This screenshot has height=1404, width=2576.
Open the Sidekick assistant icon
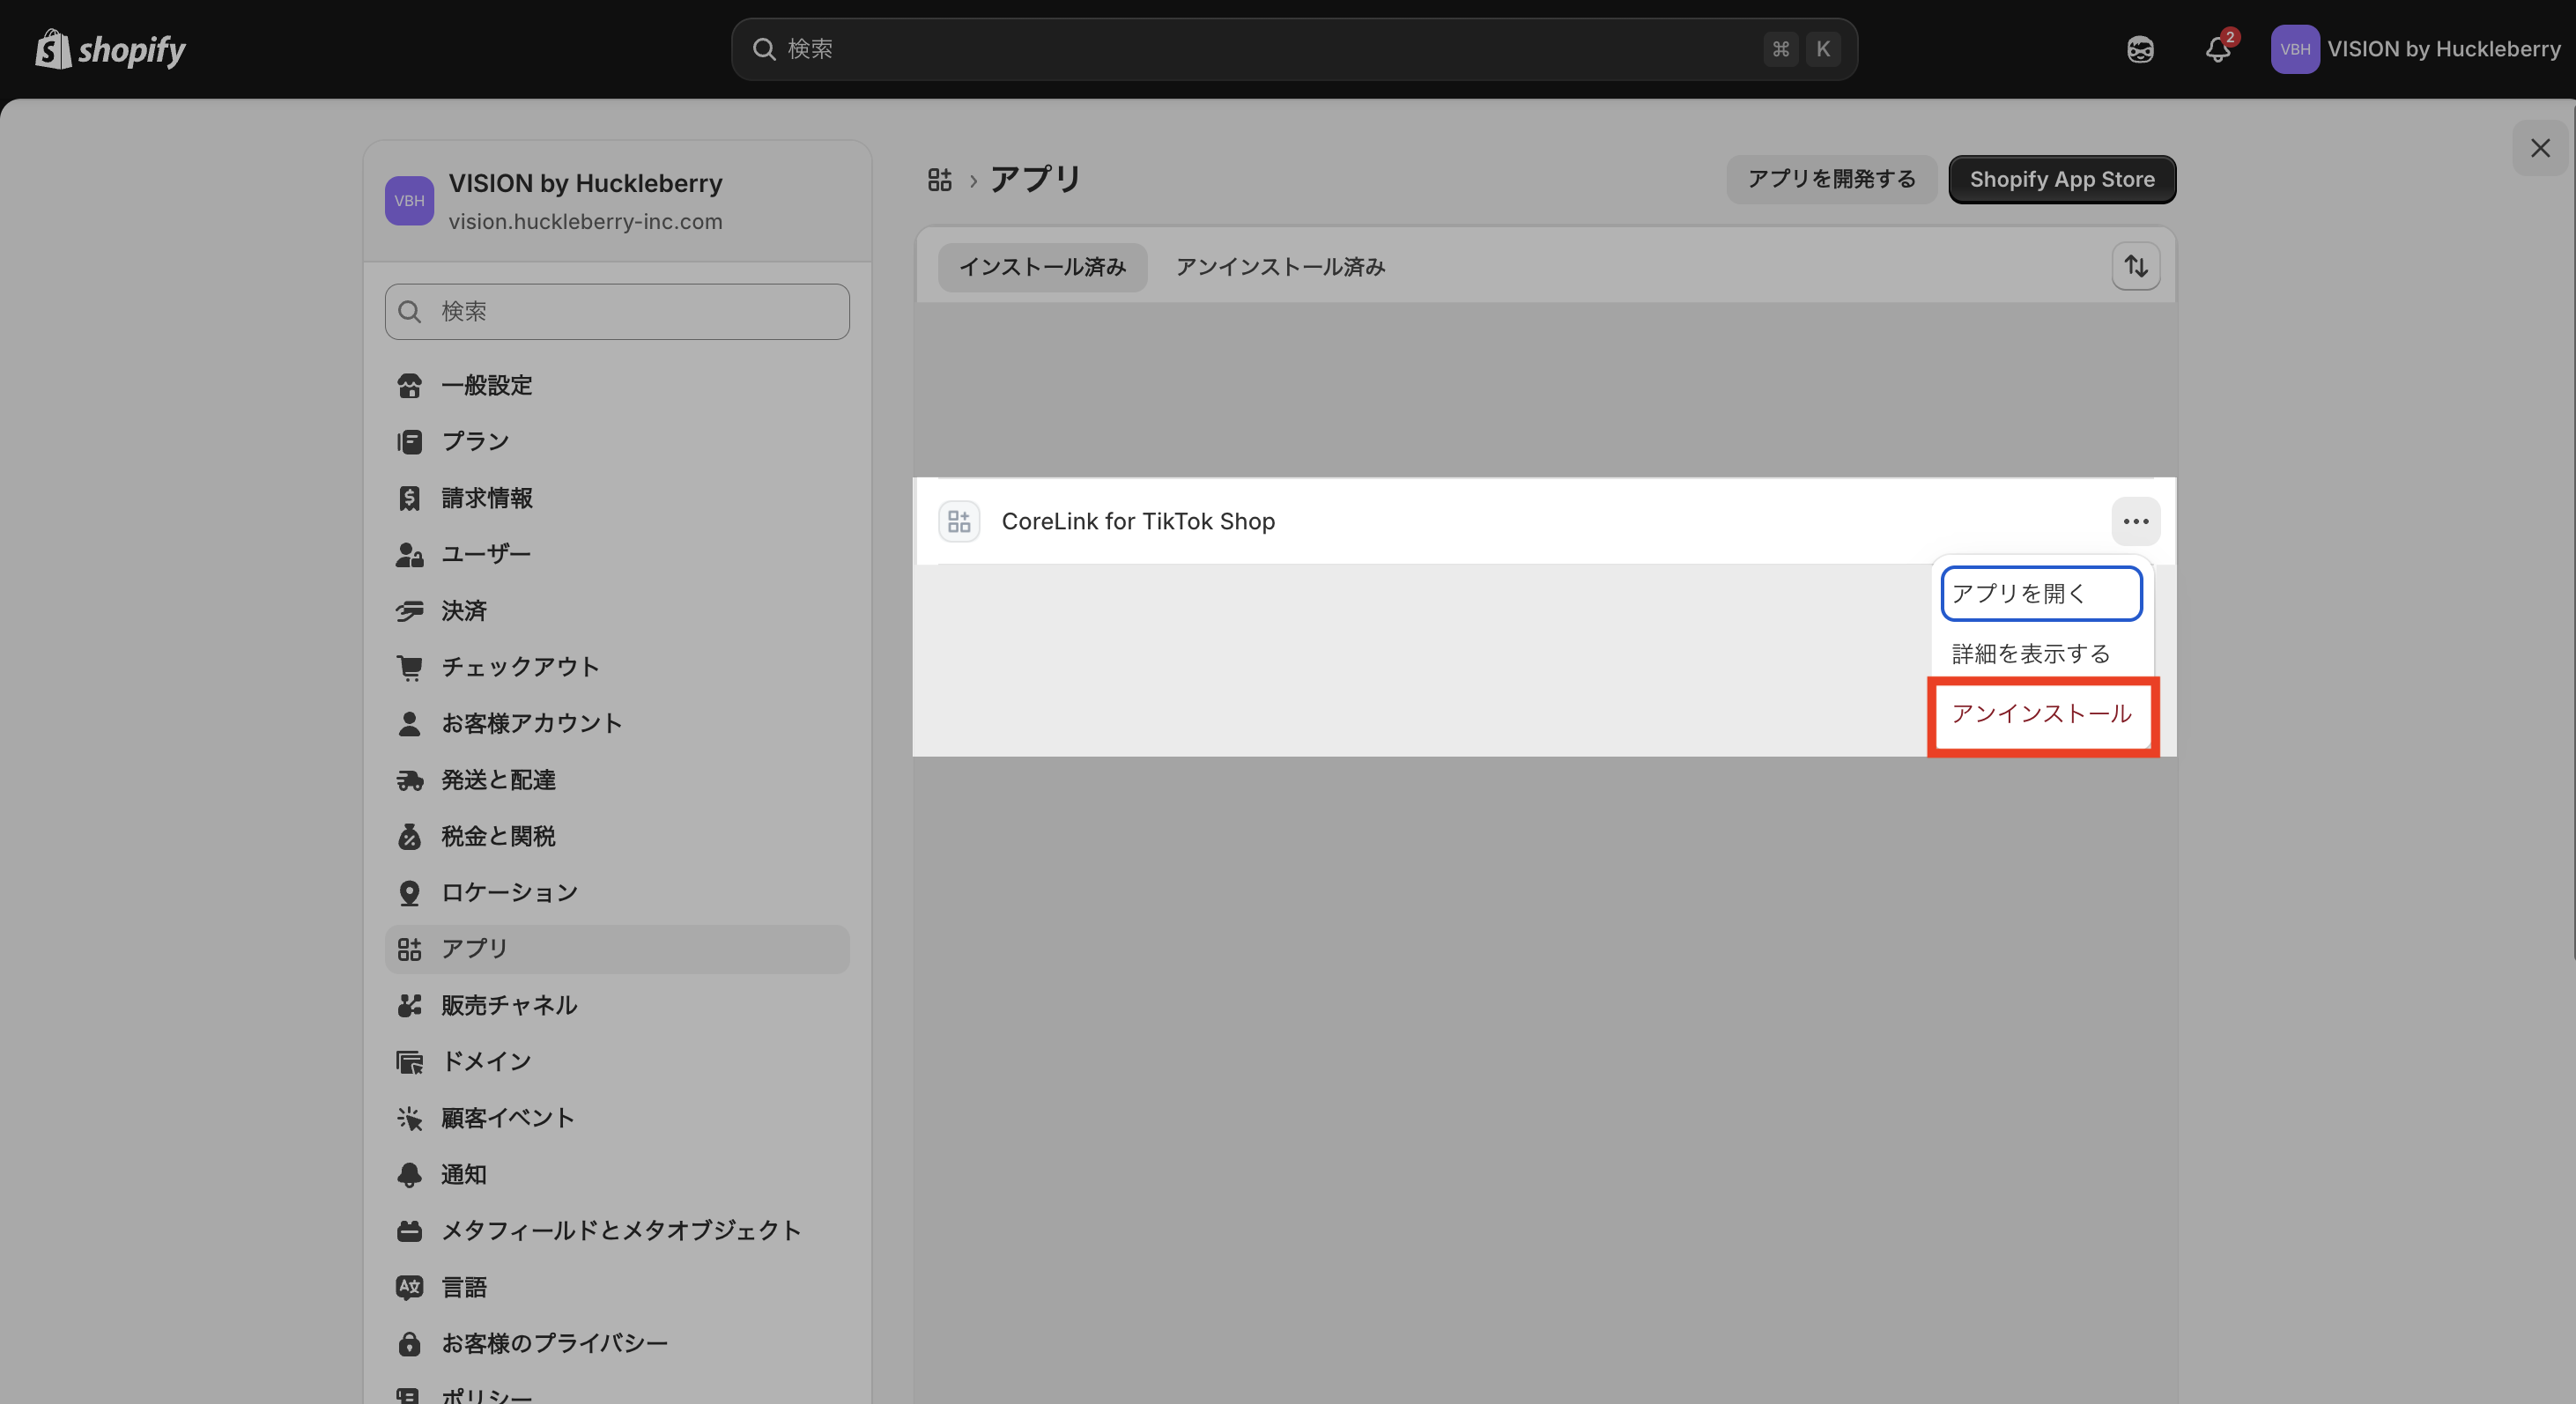2140,49
